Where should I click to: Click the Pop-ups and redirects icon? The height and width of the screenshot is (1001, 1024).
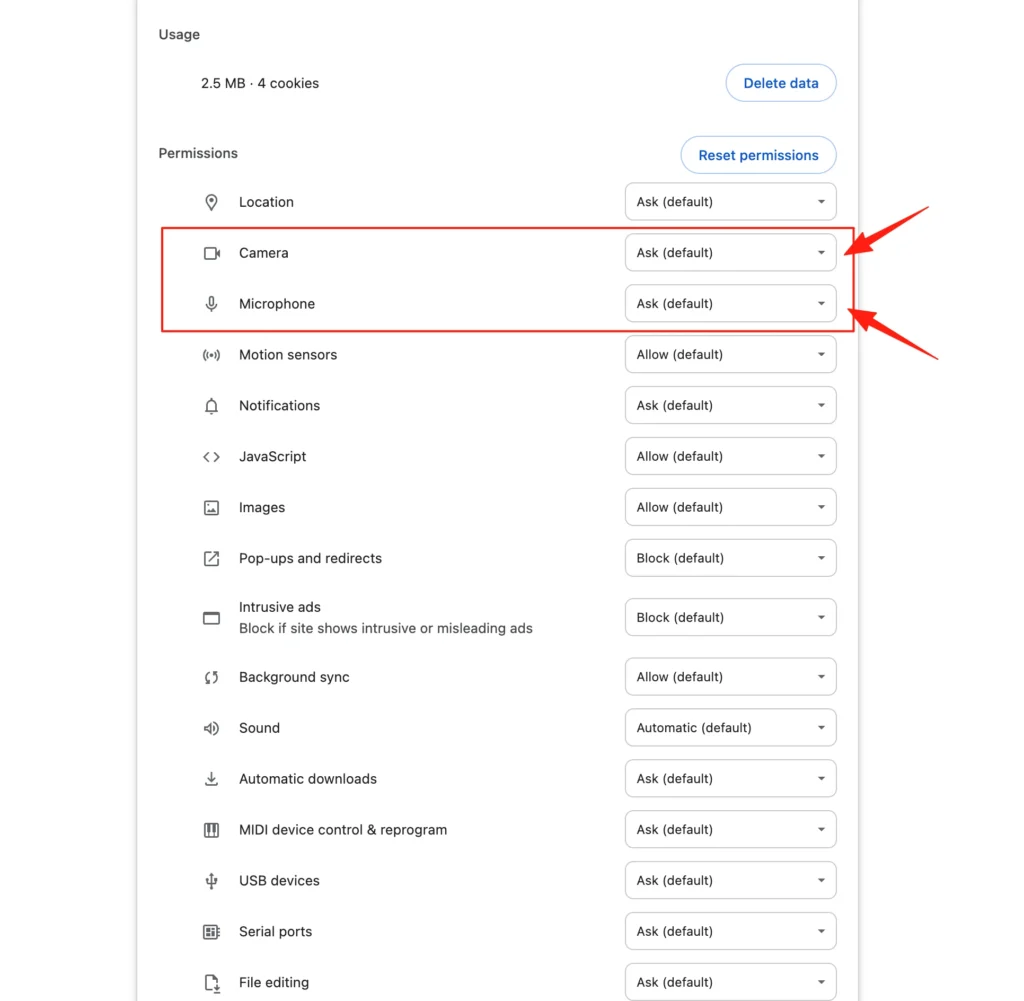[211, 559]
